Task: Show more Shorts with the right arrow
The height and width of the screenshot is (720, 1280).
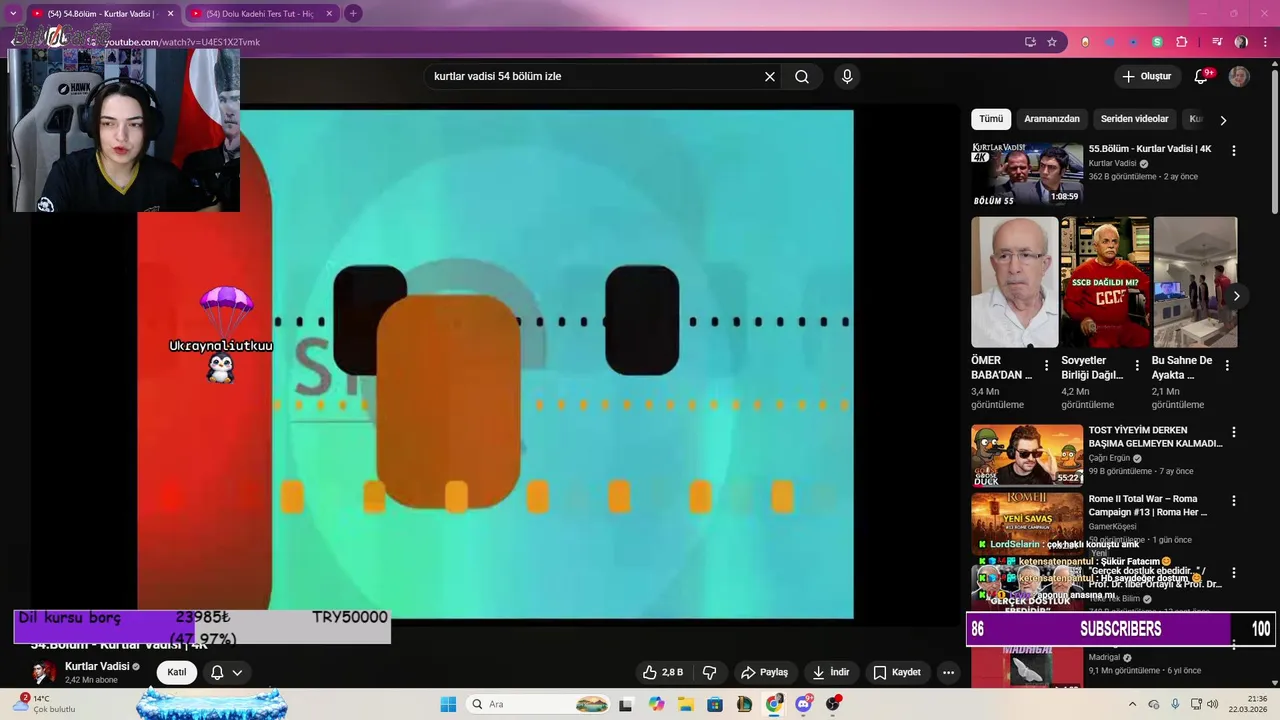Action: (x=1237, y=296)
